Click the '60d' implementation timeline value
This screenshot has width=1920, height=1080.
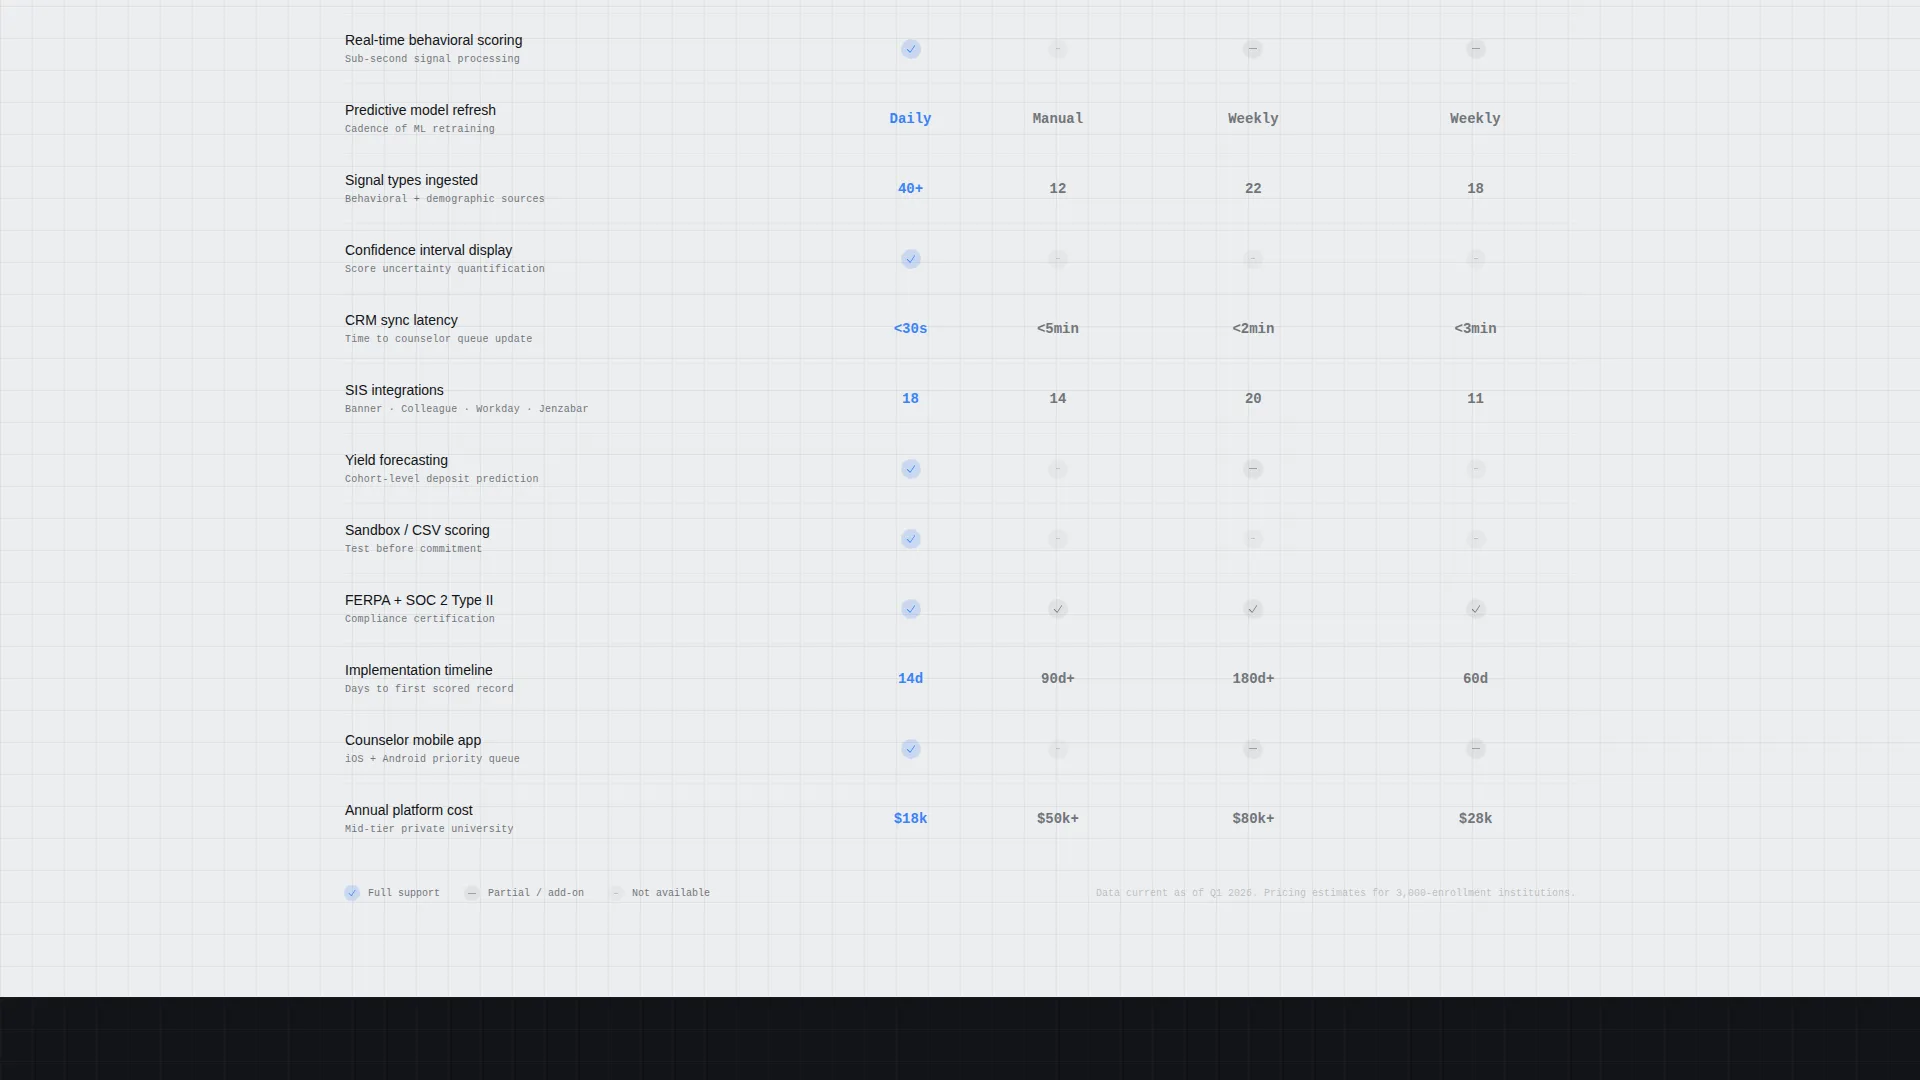tap(1475, 678)
